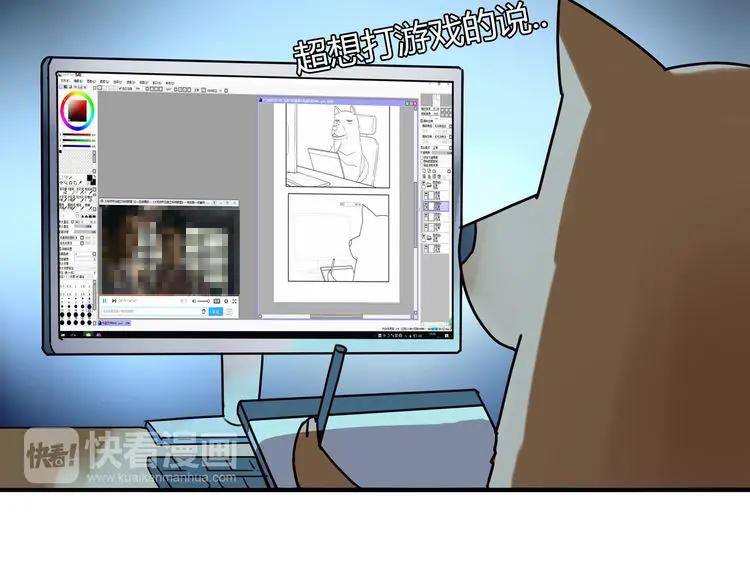The width and height of the screenshot is (750, 586).
Task: Click the upper comic panel on canvas
Action: pos(338,146)
